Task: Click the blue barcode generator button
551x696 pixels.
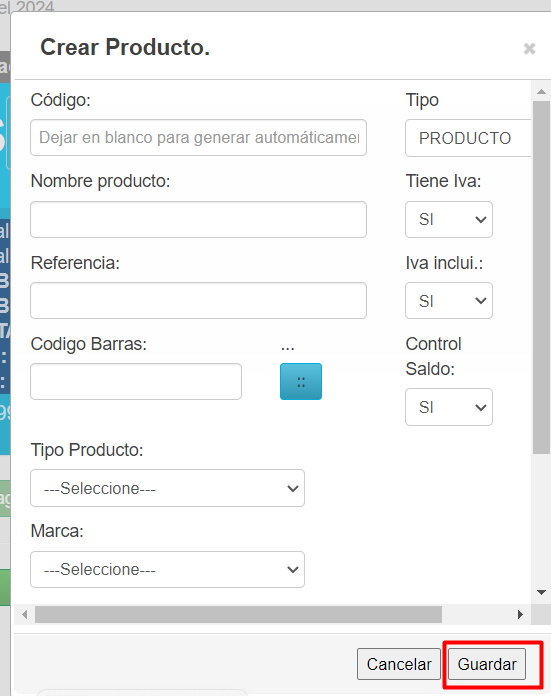Action: tap(301, 381)
